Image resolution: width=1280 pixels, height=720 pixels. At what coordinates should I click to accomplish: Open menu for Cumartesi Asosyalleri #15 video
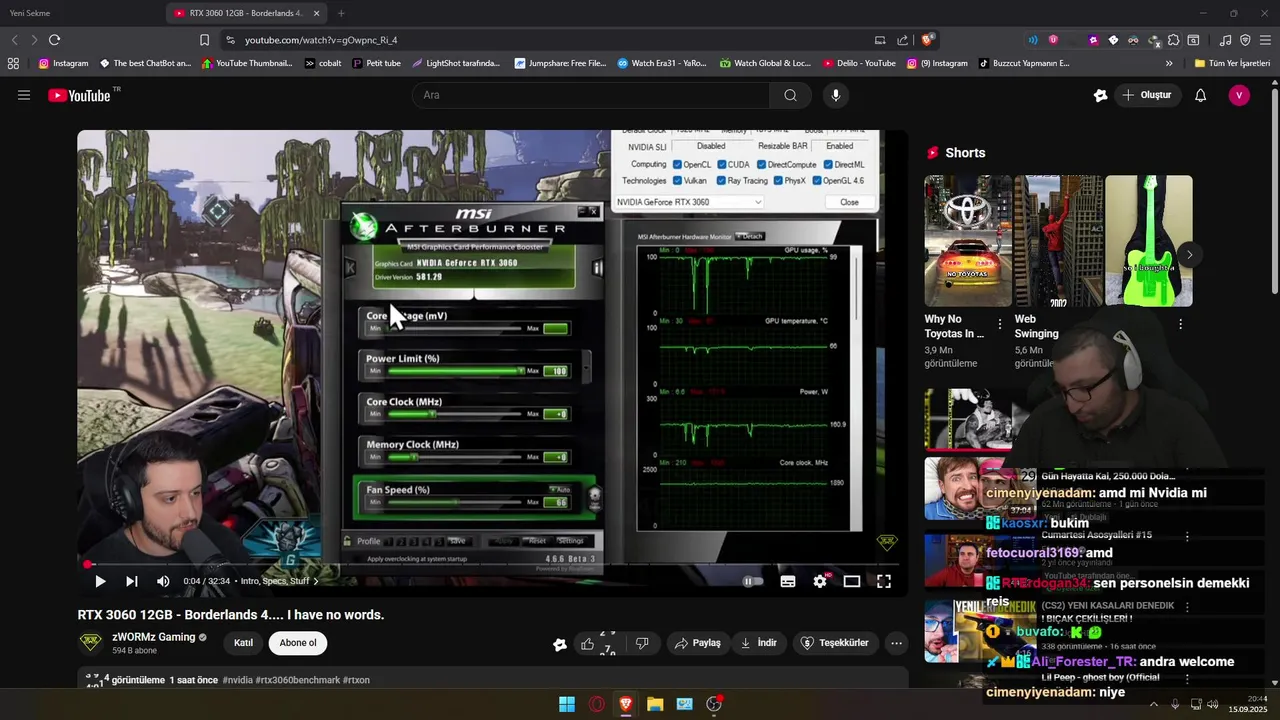click(x=1187, y=536)
